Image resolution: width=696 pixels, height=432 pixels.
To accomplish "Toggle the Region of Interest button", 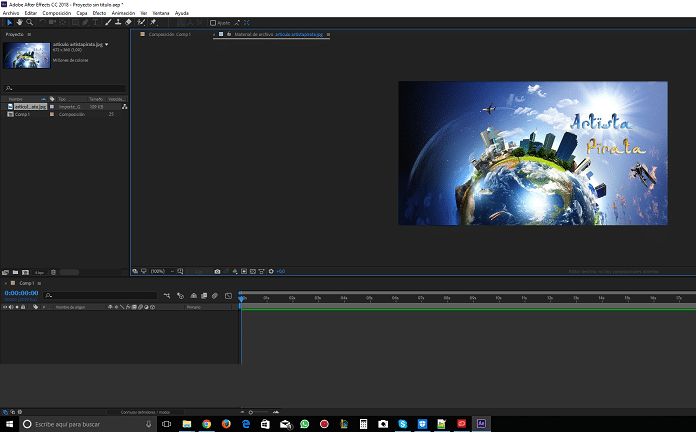I will (x=244, y=271).
